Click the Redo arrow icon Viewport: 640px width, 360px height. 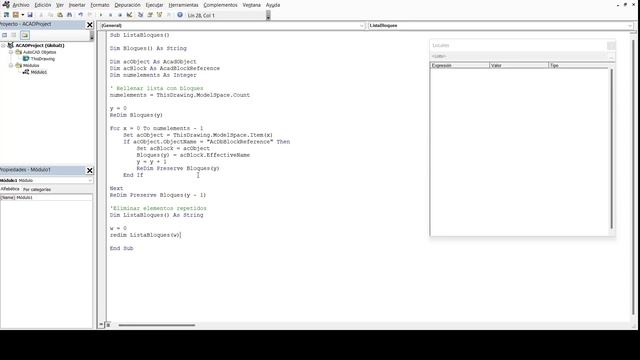90,15
